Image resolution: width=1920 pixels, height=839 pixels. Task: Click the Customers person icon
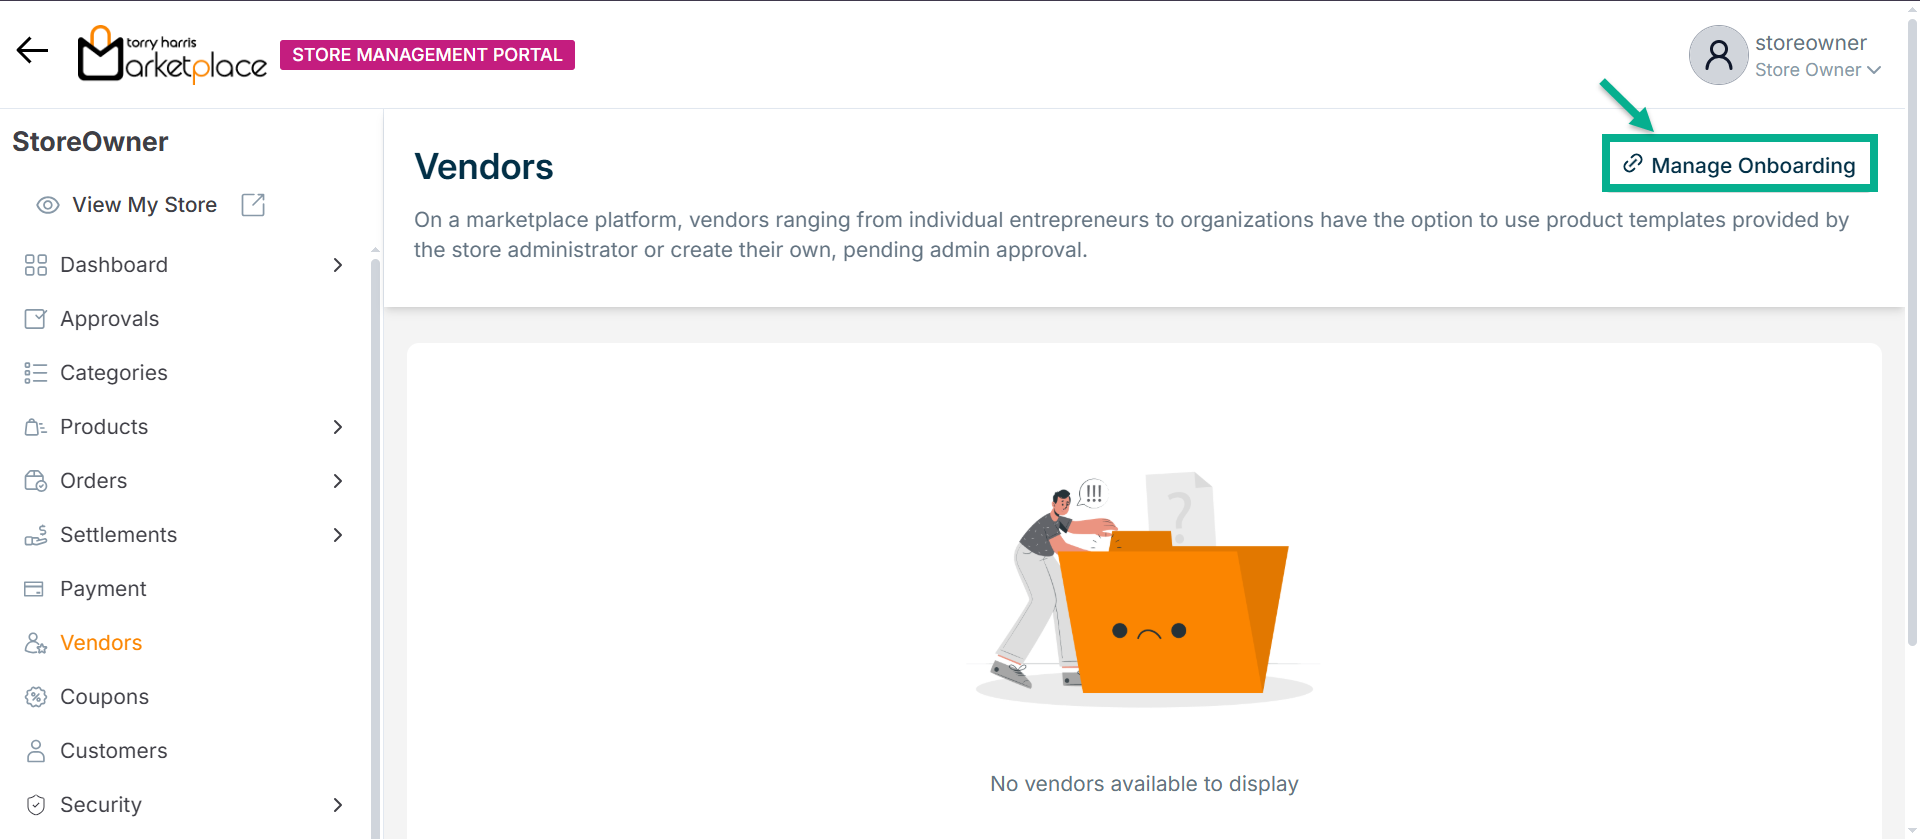35,751
